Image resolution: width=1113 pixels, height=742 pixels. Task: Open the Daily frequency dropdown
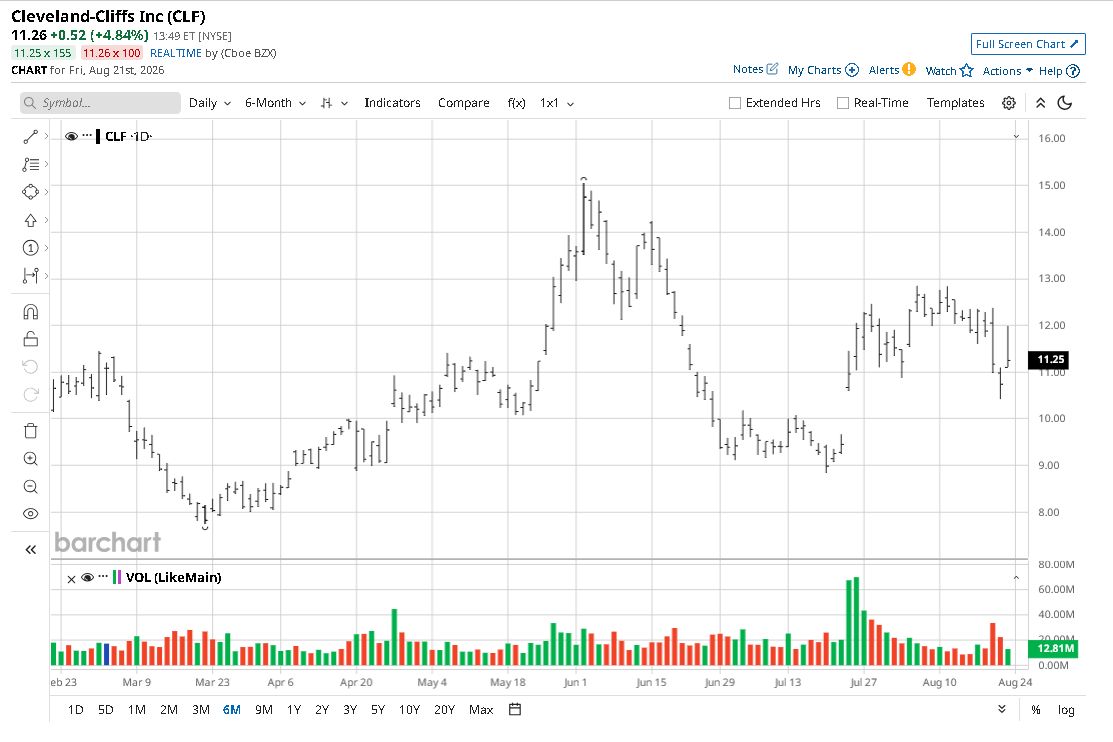click(210, 103)
